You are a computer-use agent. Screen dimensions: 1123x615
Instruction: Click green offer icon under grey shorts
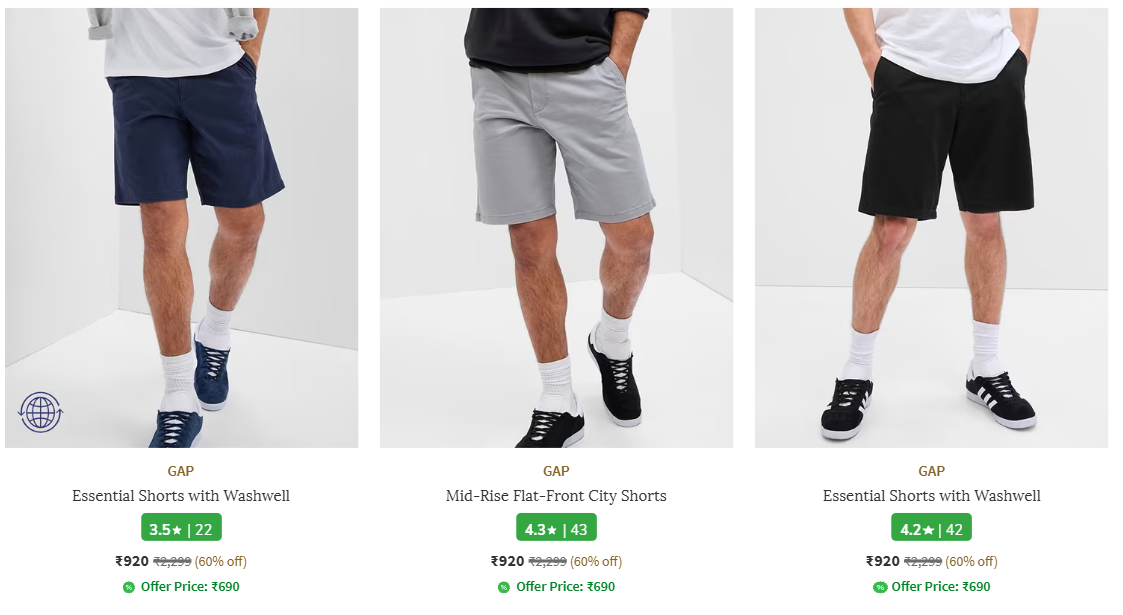point(503,587)
